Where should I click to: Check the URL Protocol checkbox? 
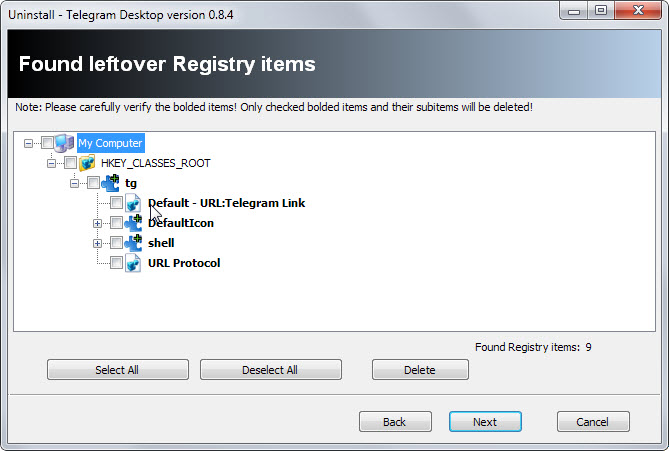coord(116,262)
